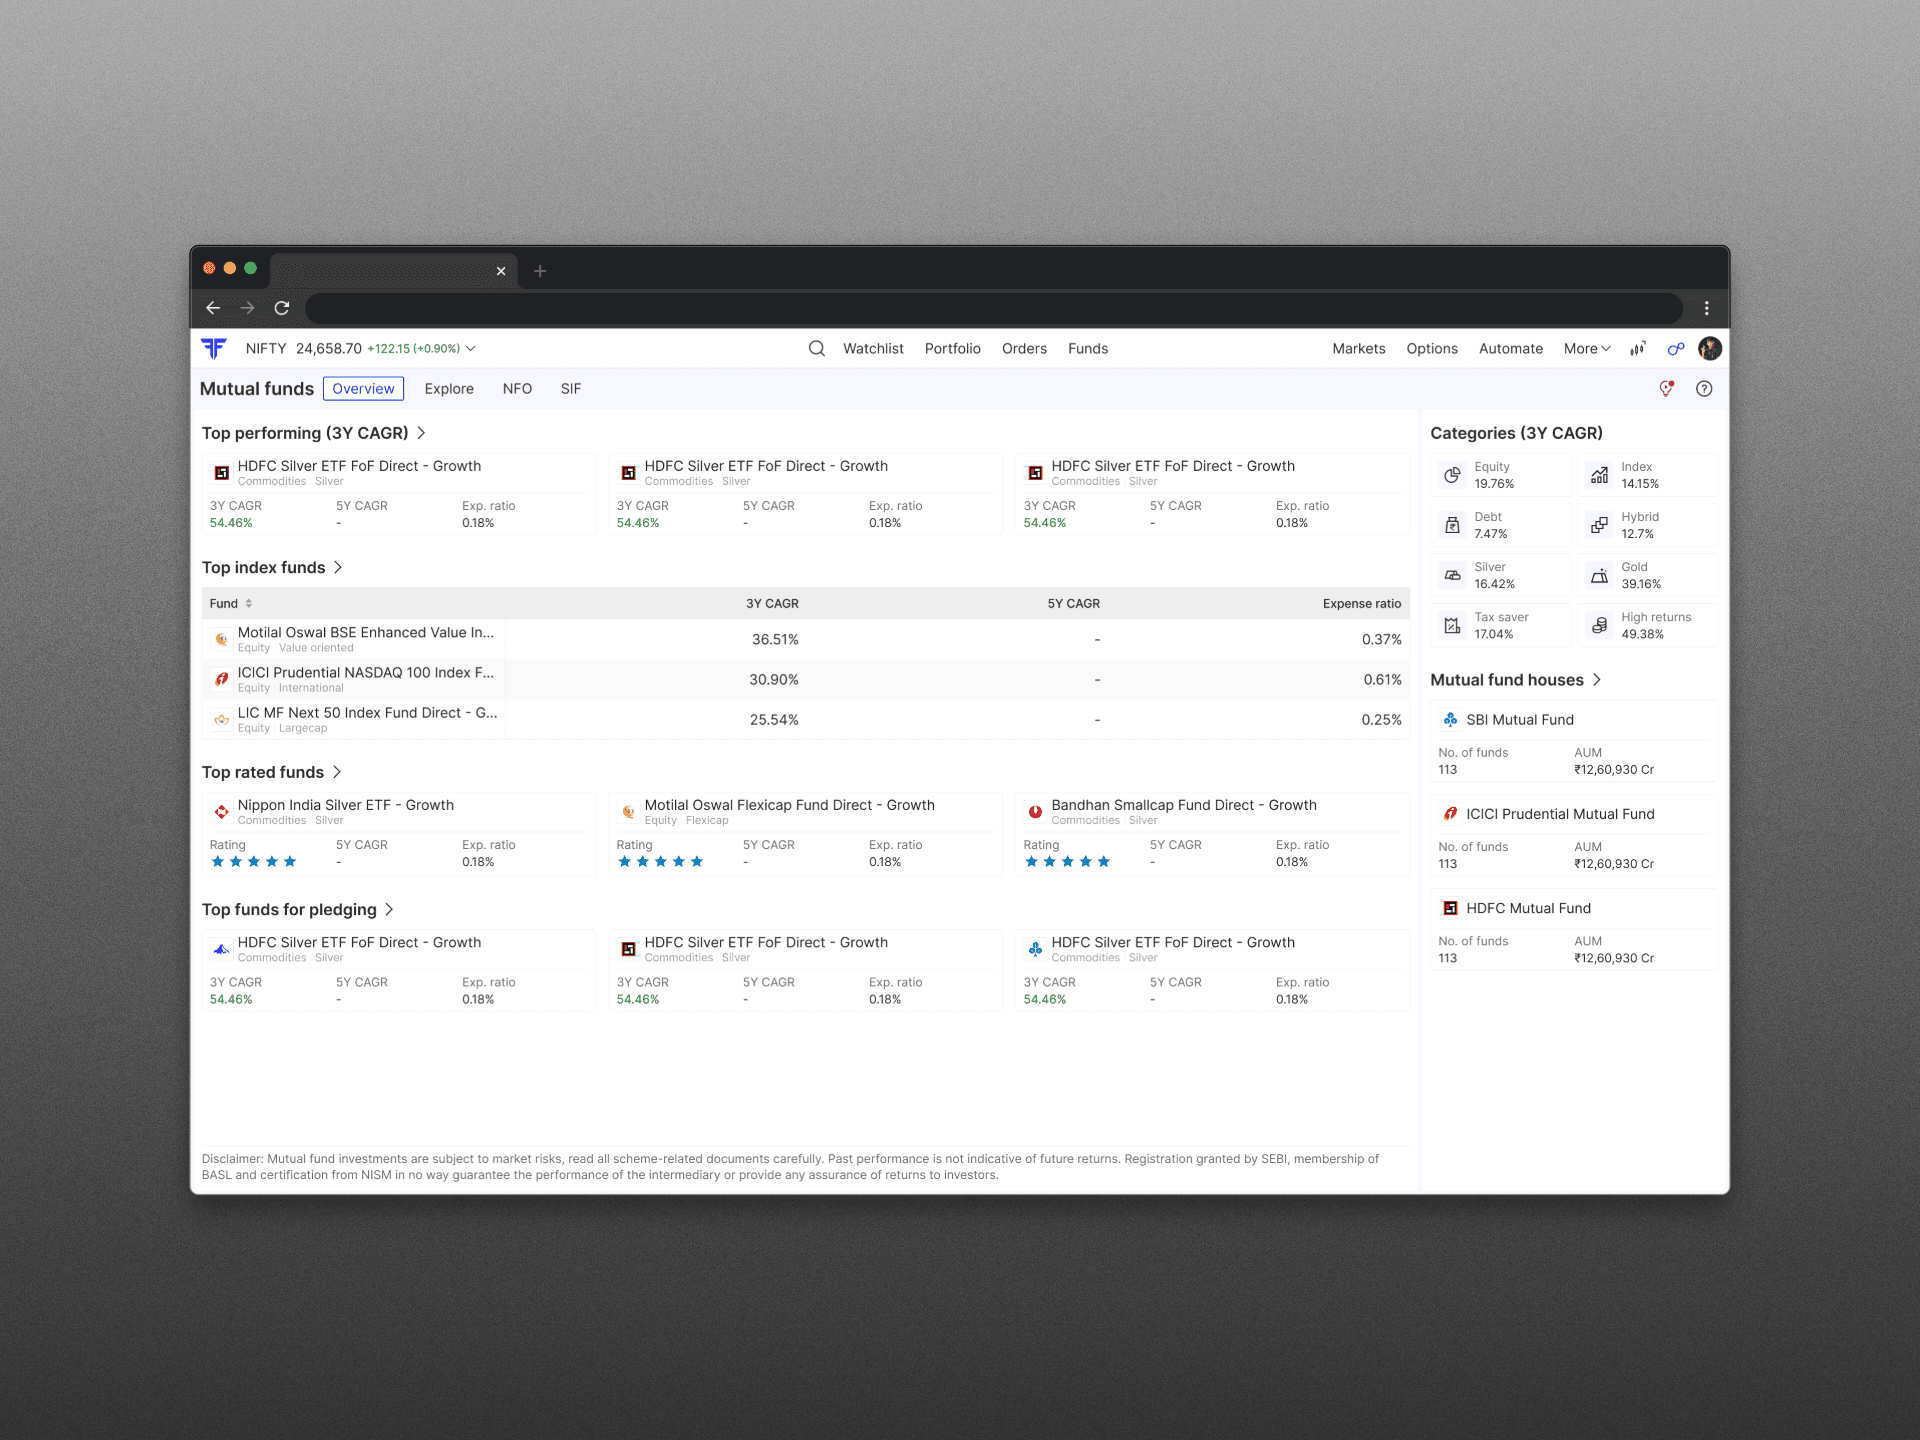Switch to the NFO tab
The image size is (1920, 1440).
pos(517,389)
